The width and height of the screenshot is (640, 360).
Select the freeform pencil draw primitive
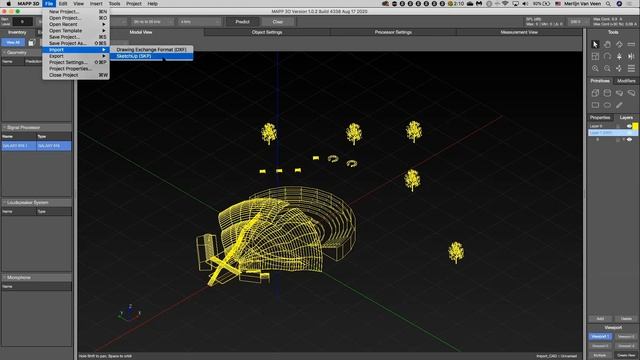click(x=619, y=105)
